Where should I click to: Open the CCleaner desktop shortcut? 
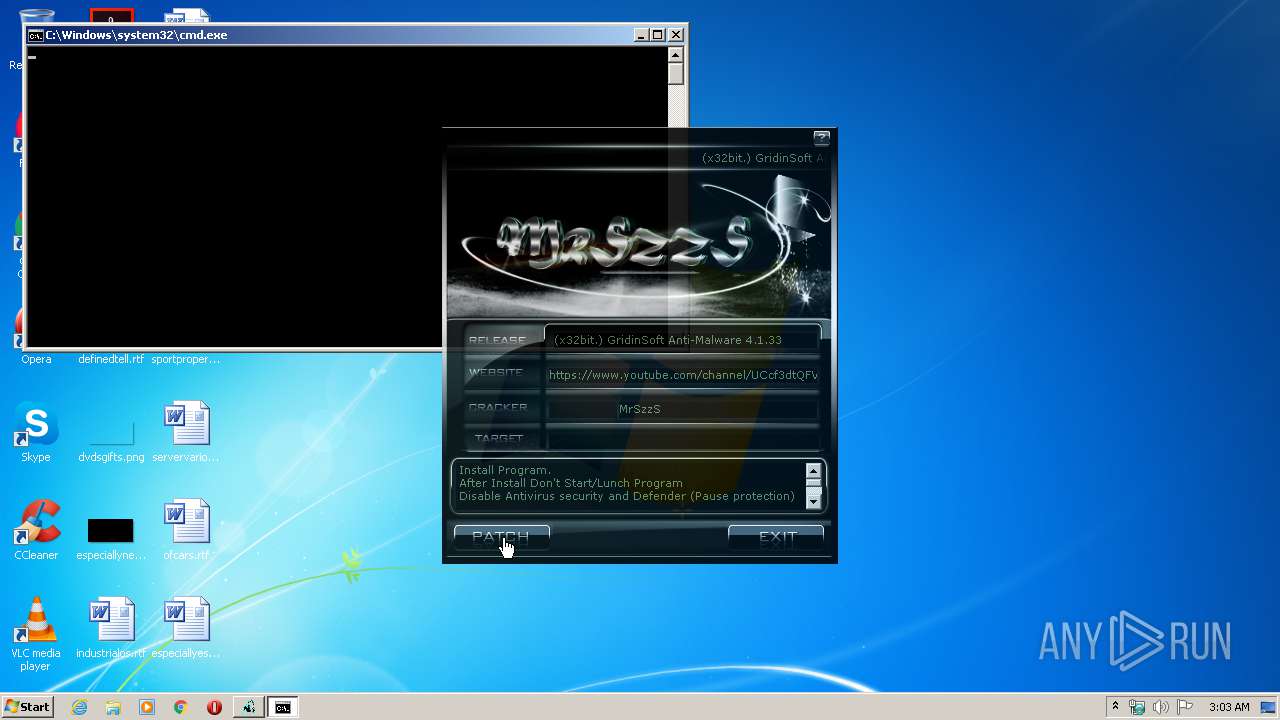pyautogui.click(x=36, y=530)
